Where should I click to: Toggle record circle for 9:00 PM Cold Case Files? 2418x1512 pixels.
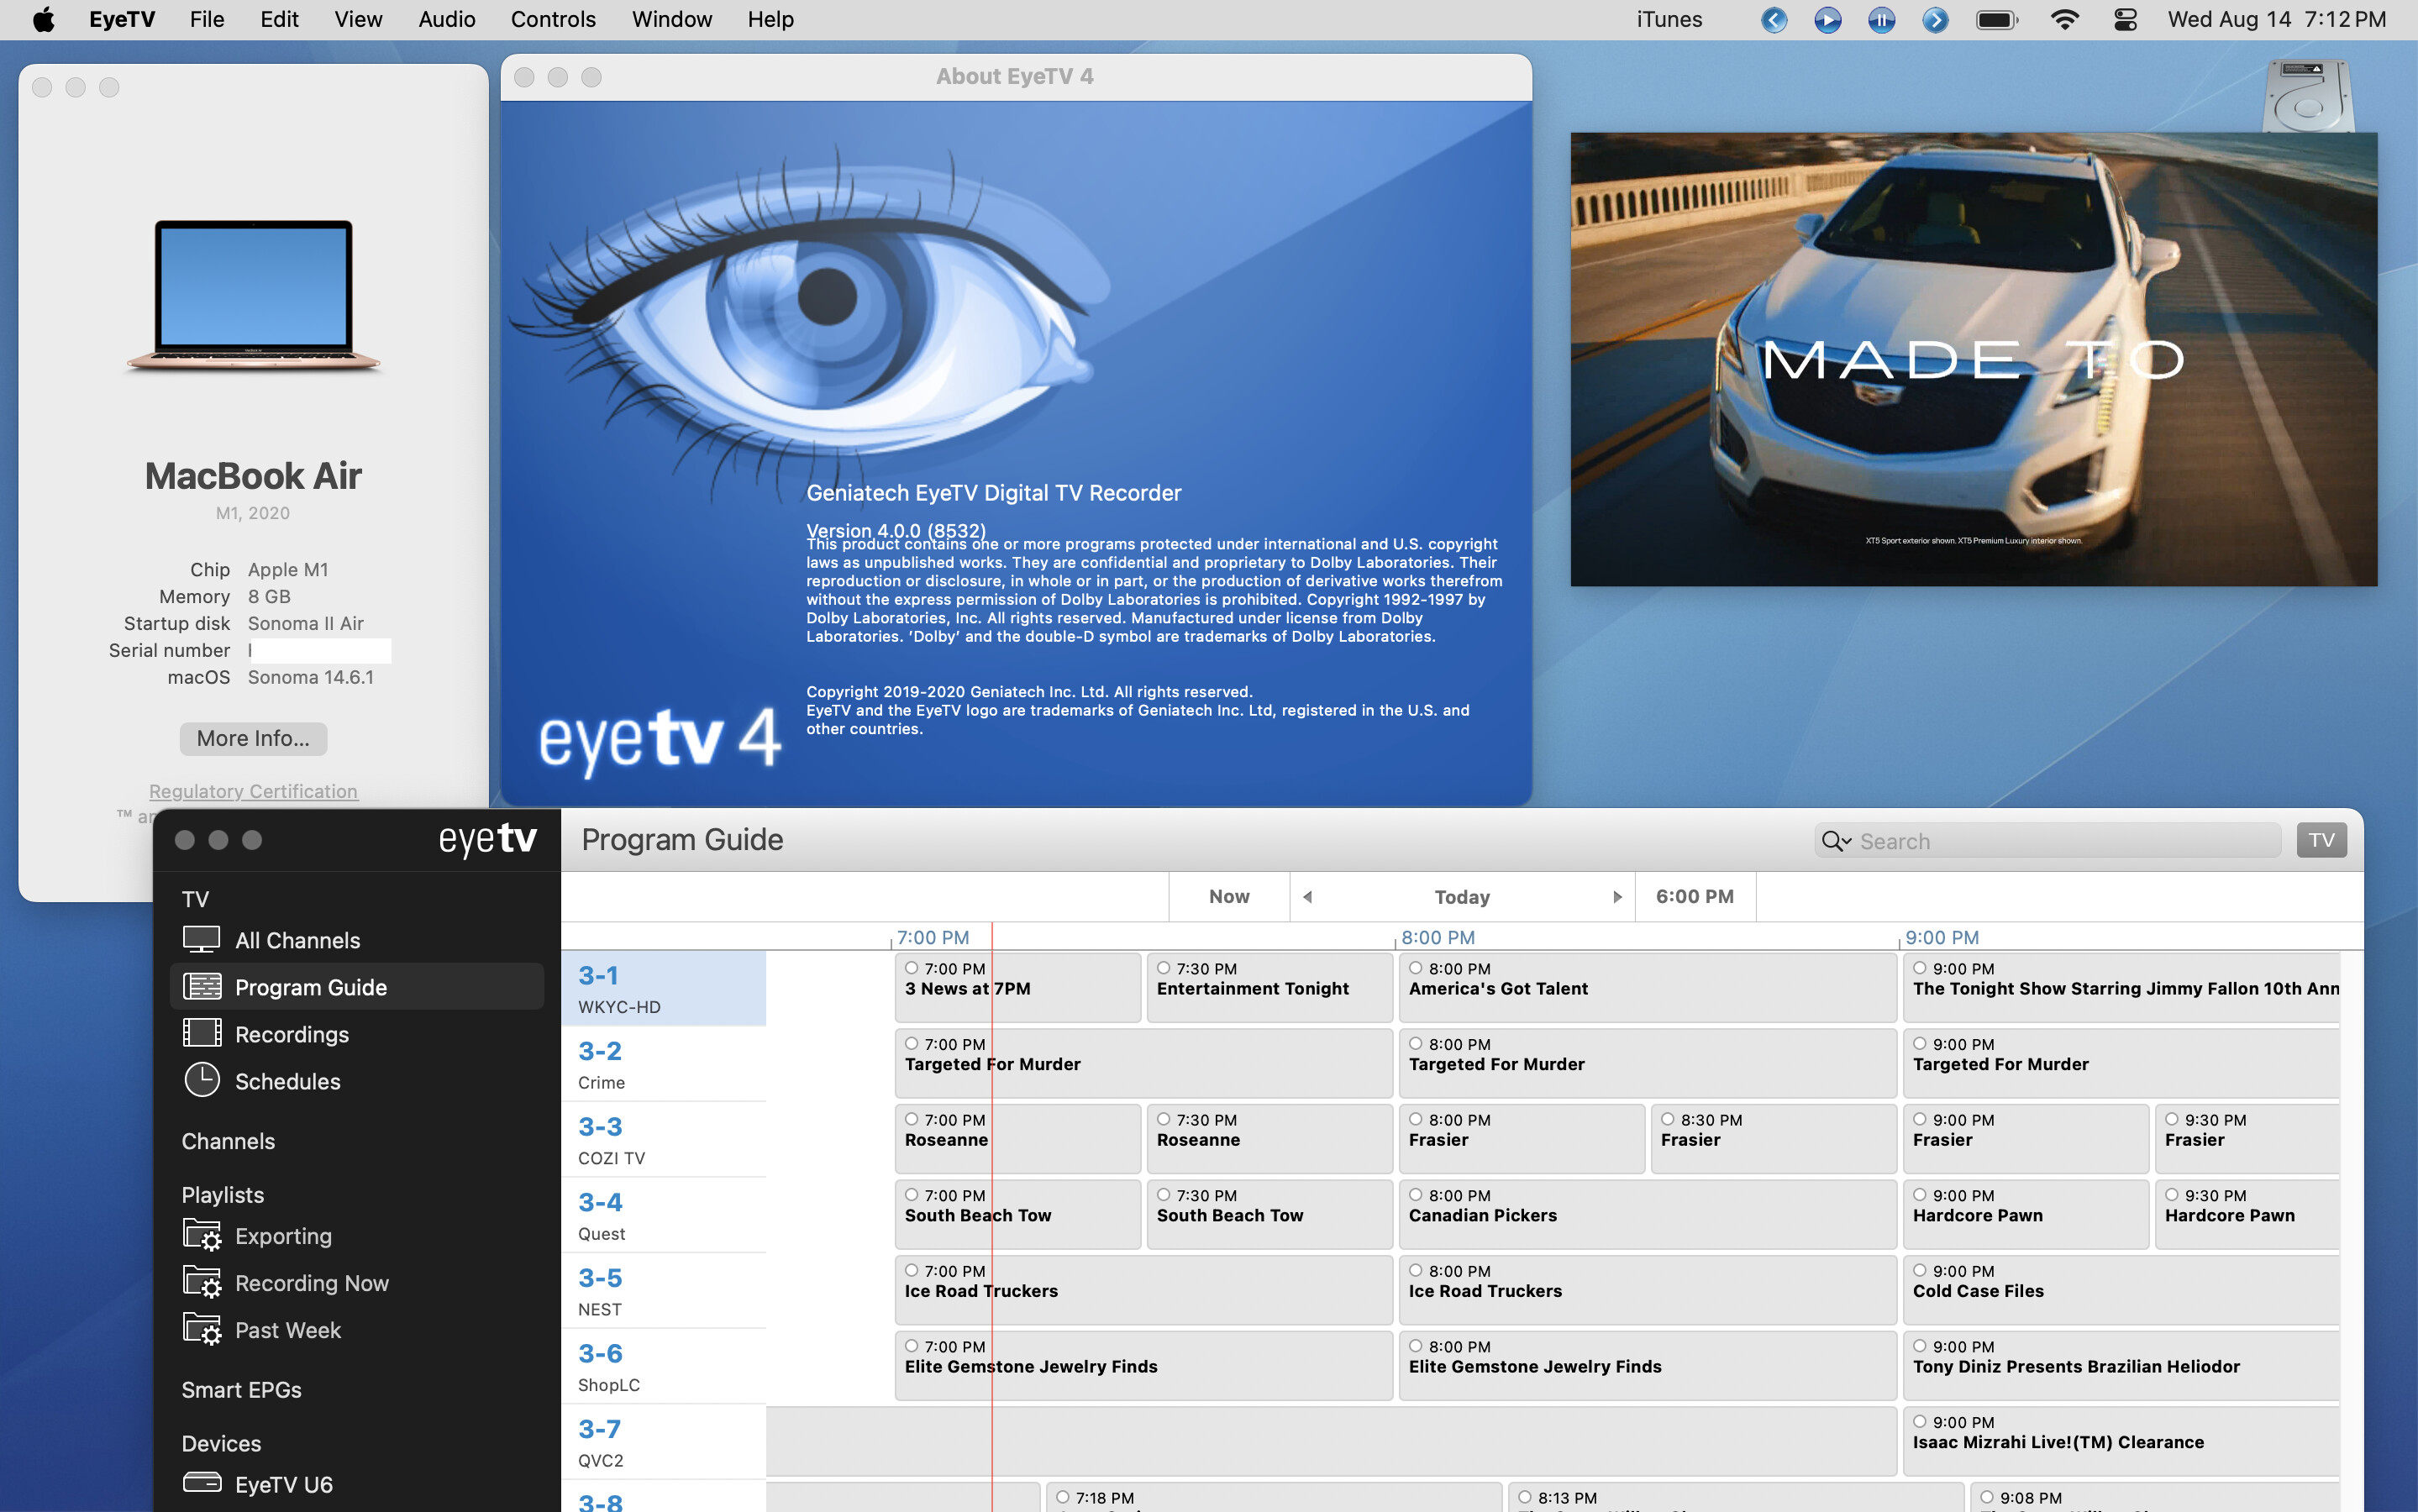1919,1270
